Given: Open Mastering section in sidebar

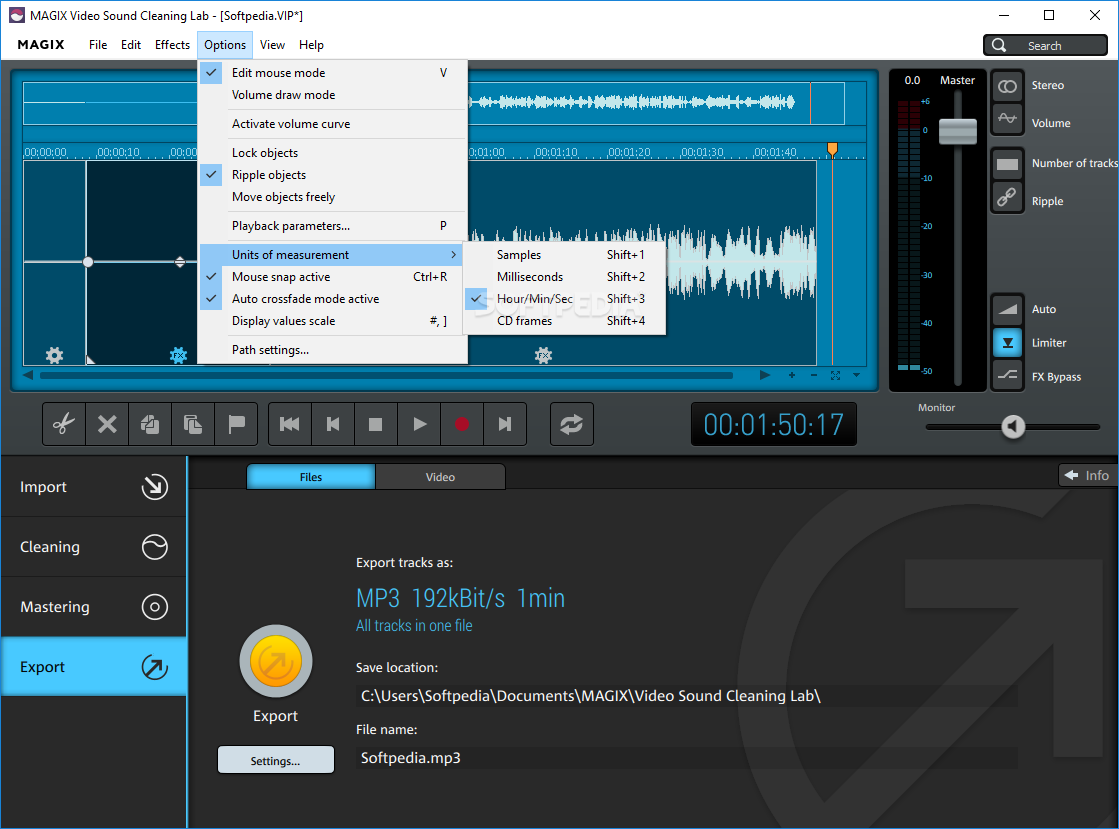Looking at the screenshot, I should coord(93,607).
